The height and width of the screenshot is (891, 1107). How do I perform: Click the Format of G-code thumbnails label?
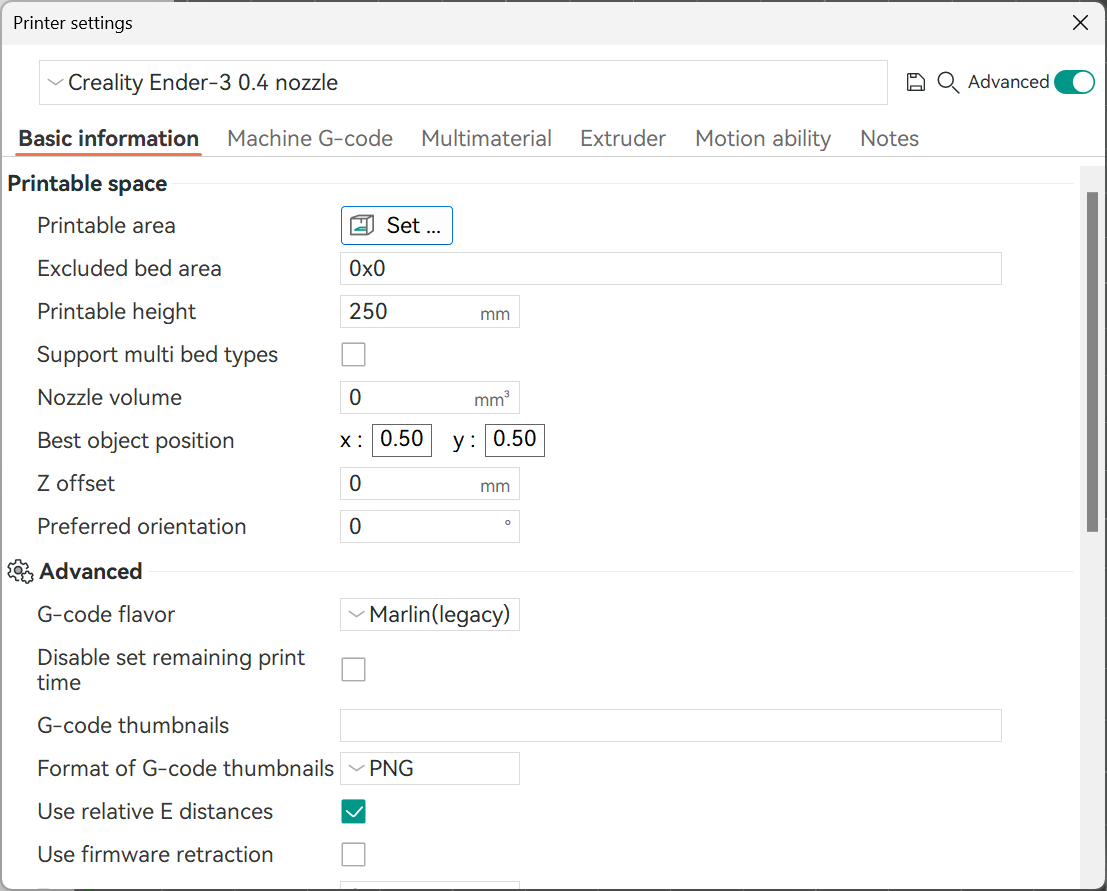[186, 768]
